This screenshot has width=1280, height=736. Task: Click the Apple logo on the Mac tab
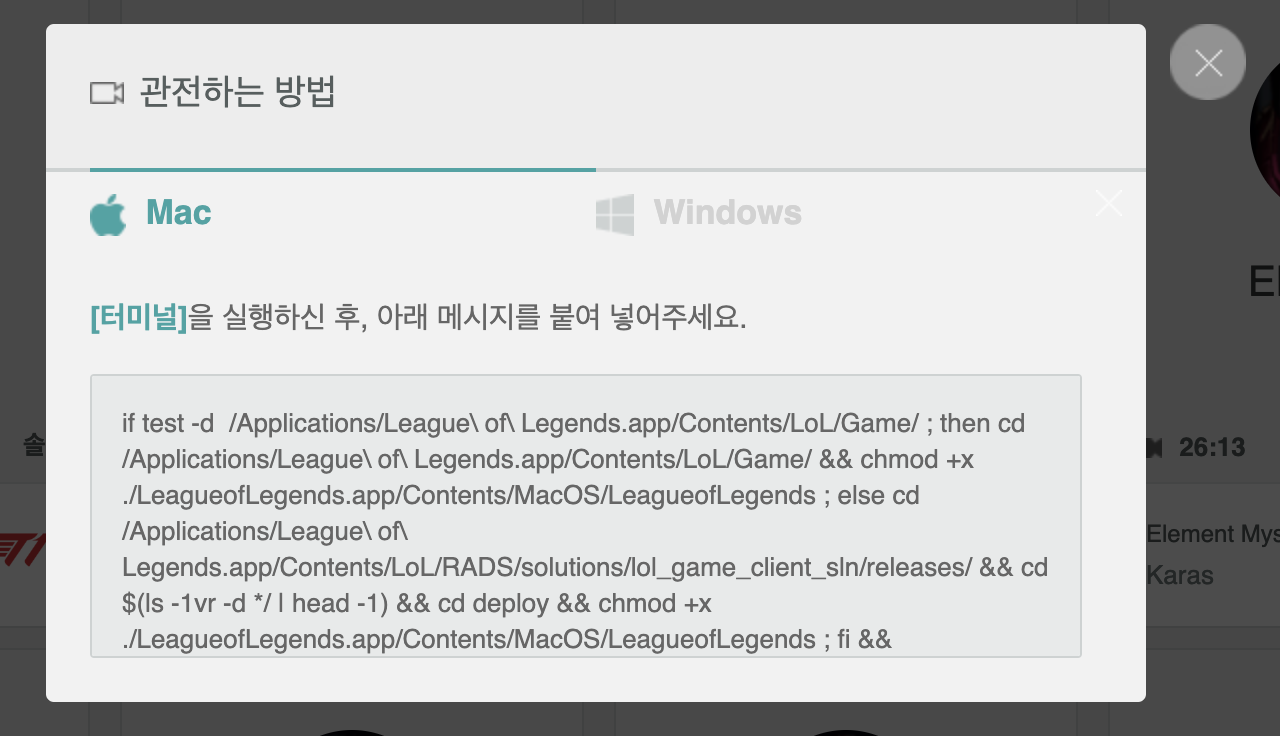108,214
